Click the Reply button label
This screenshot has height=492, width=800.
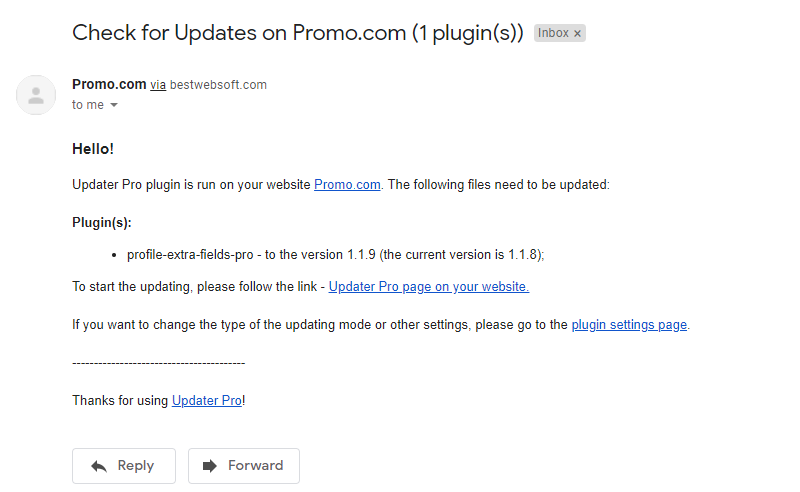point(136,465)
